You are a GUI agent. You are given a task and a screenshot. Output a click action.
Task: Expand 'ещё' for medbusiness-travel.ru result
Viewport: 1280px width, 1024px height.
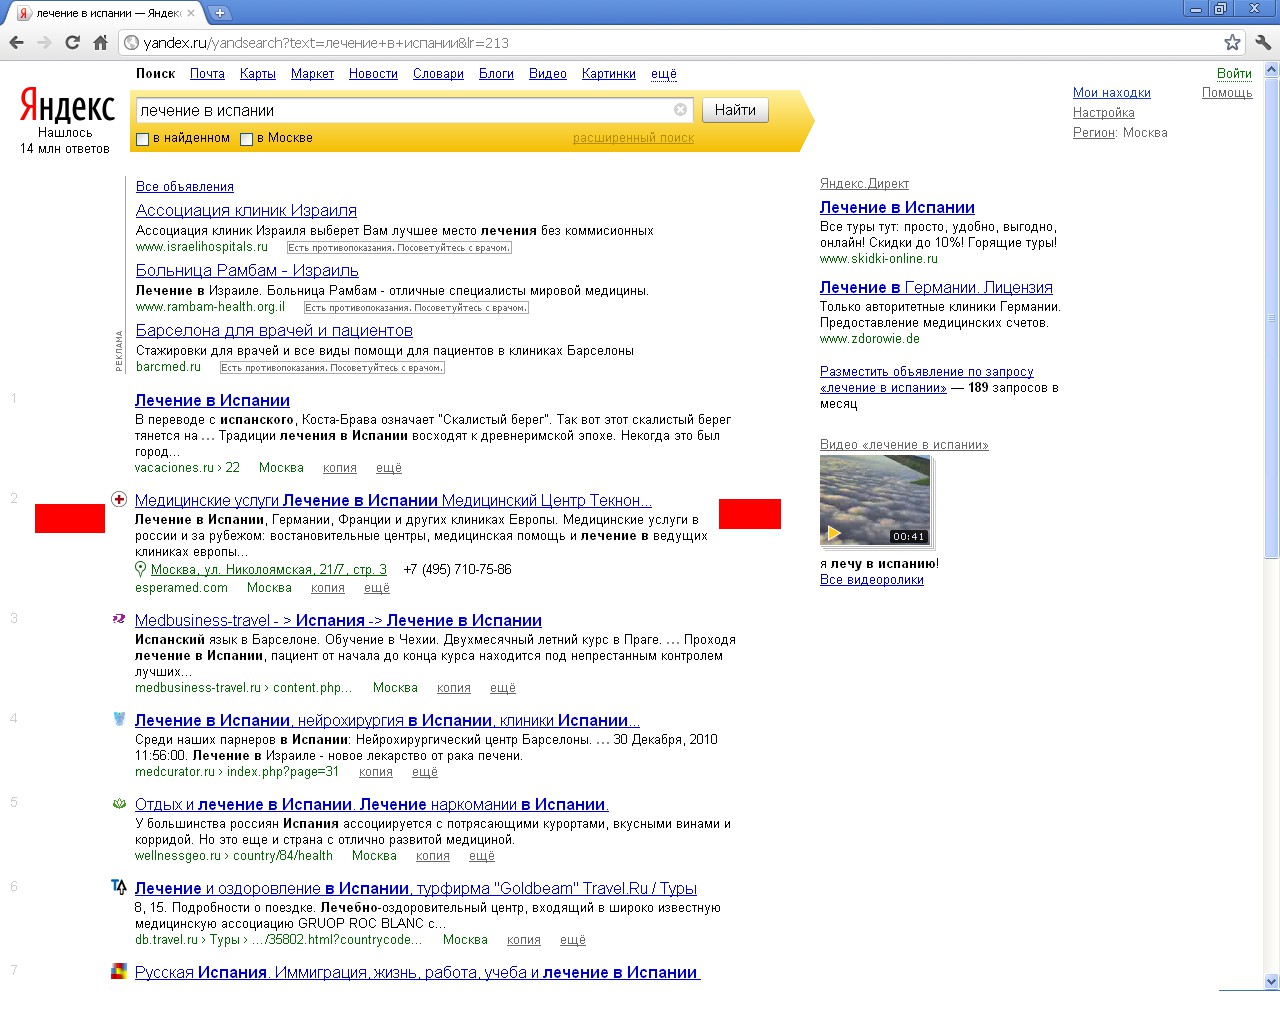click(503, 688)
